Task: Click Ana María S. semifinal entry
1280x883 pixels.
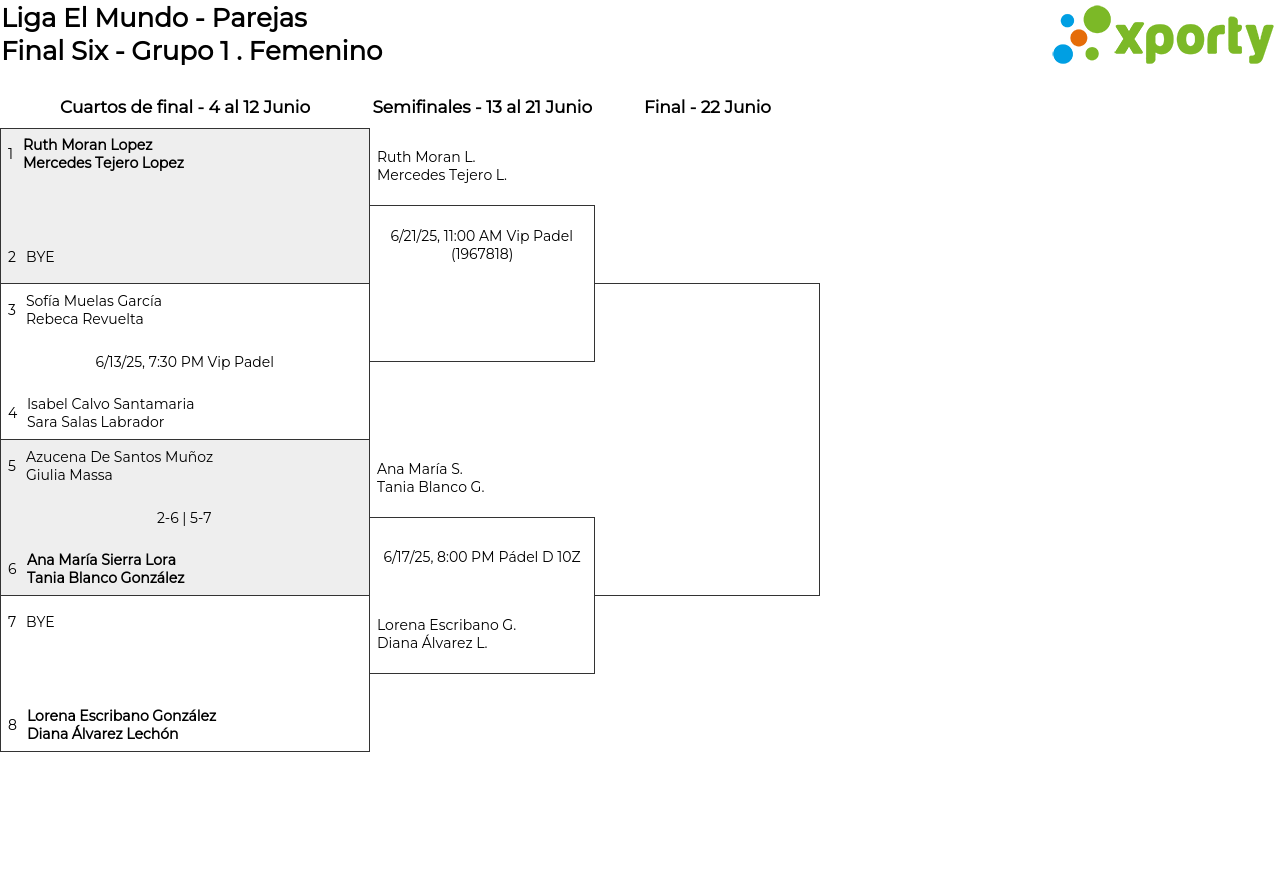Action: (430, 478)
